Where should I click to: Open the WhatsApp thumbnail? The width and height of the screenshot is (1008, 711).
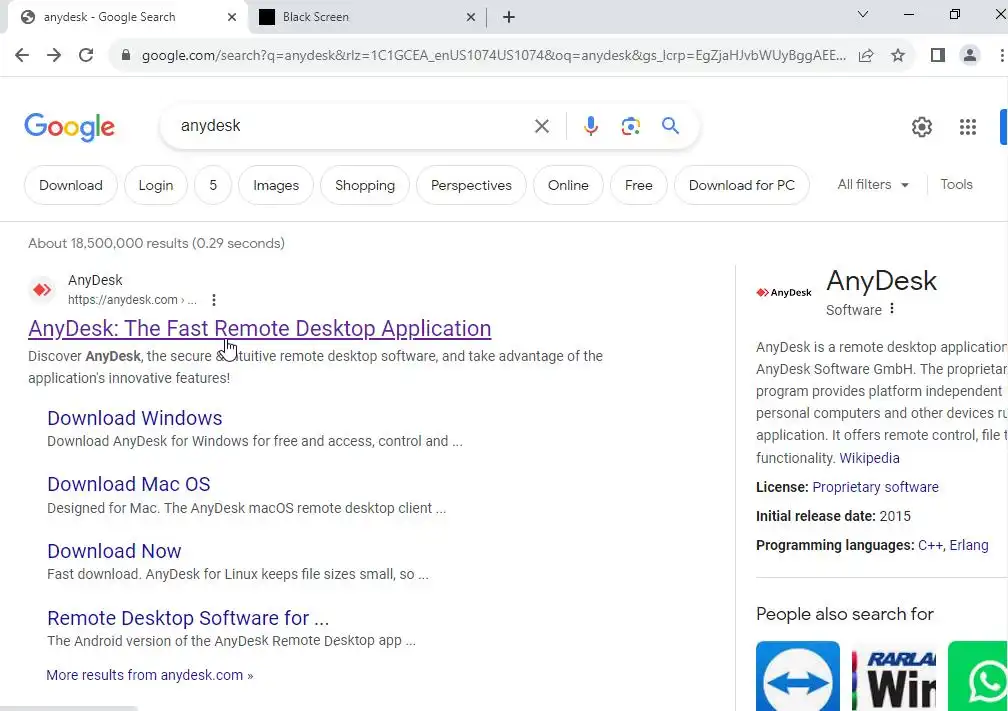(x=978, y=676)
